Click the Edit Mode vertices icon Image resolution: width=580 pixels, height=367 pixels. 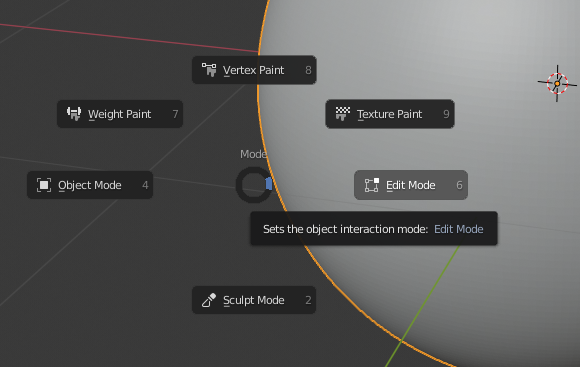click(372, 185)
